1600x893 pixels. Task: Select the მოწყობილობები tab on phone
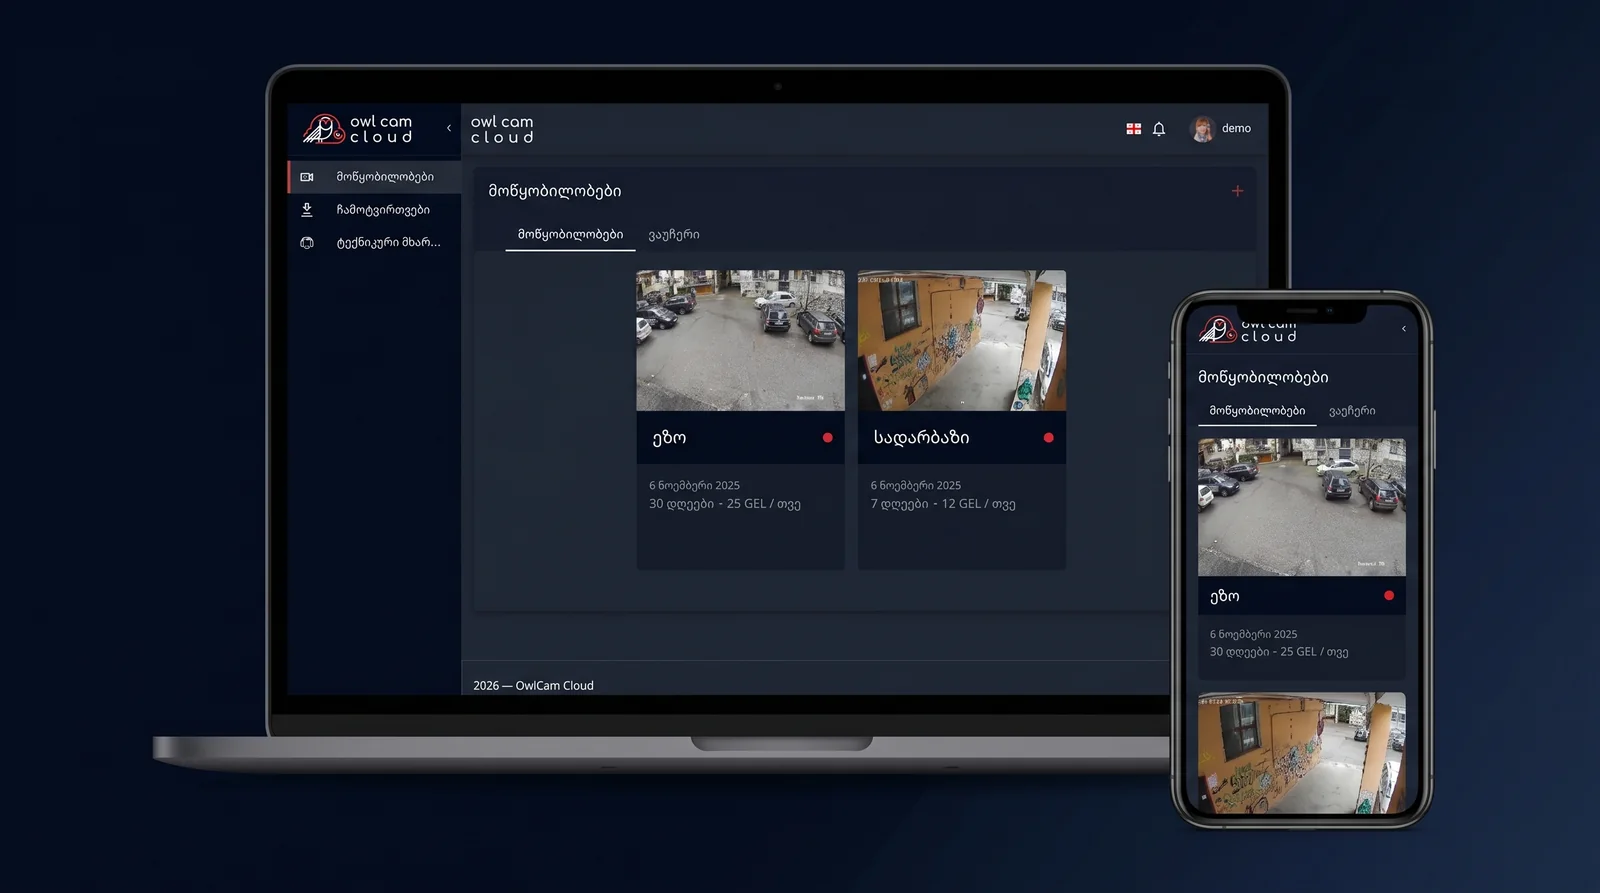(x=1257, y=411)
